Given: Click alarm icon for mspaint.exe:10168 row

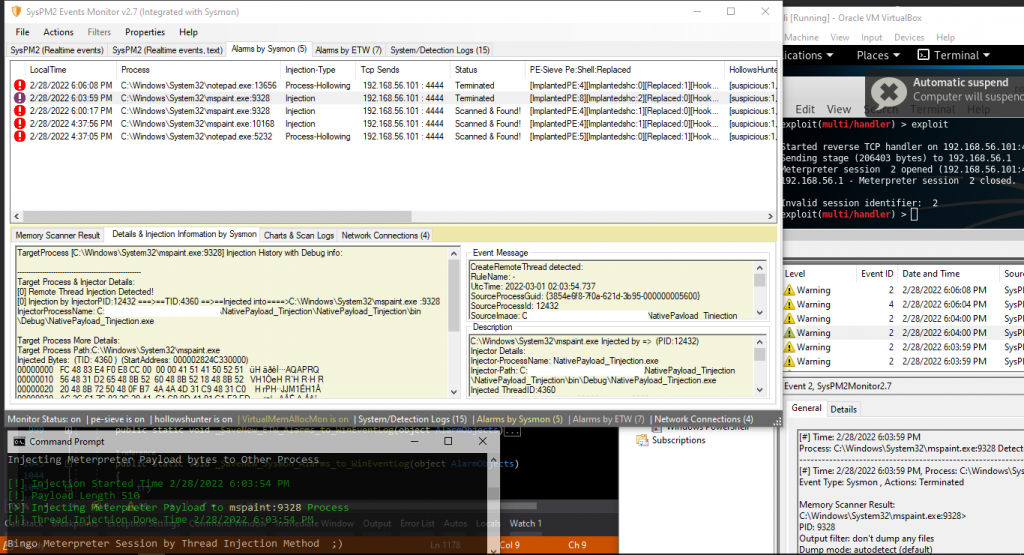Looking at the screenshot, I should click(20, 124).
